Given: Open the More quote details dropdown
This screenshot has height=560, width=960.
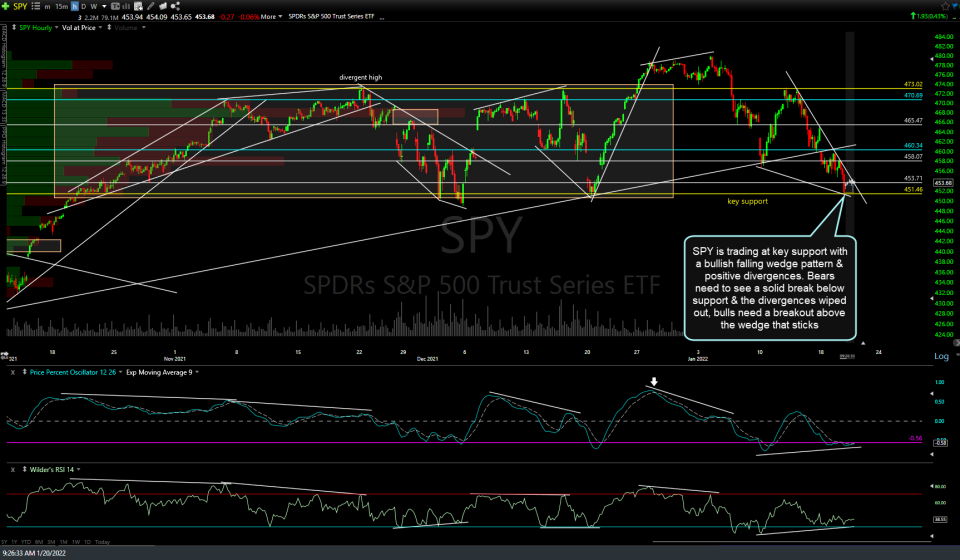Looking at the screenshot, I should point(271,17).
